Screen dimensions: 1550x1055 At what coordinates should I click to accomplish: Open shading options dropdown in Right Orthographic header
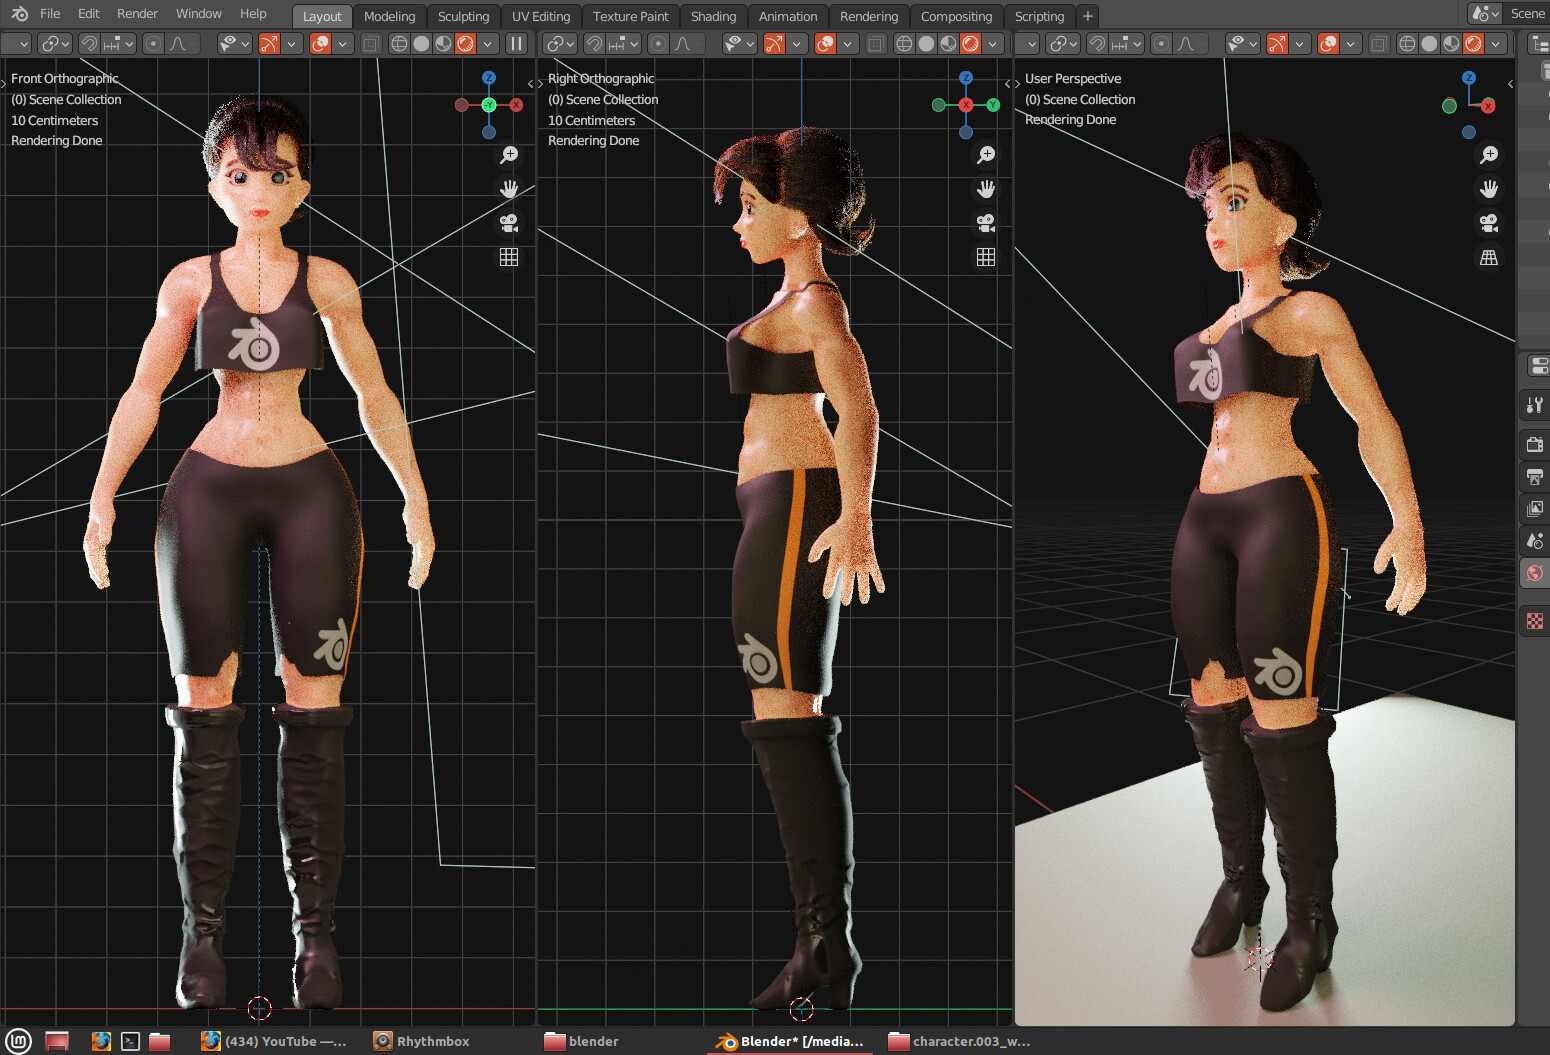click(992, 44)
